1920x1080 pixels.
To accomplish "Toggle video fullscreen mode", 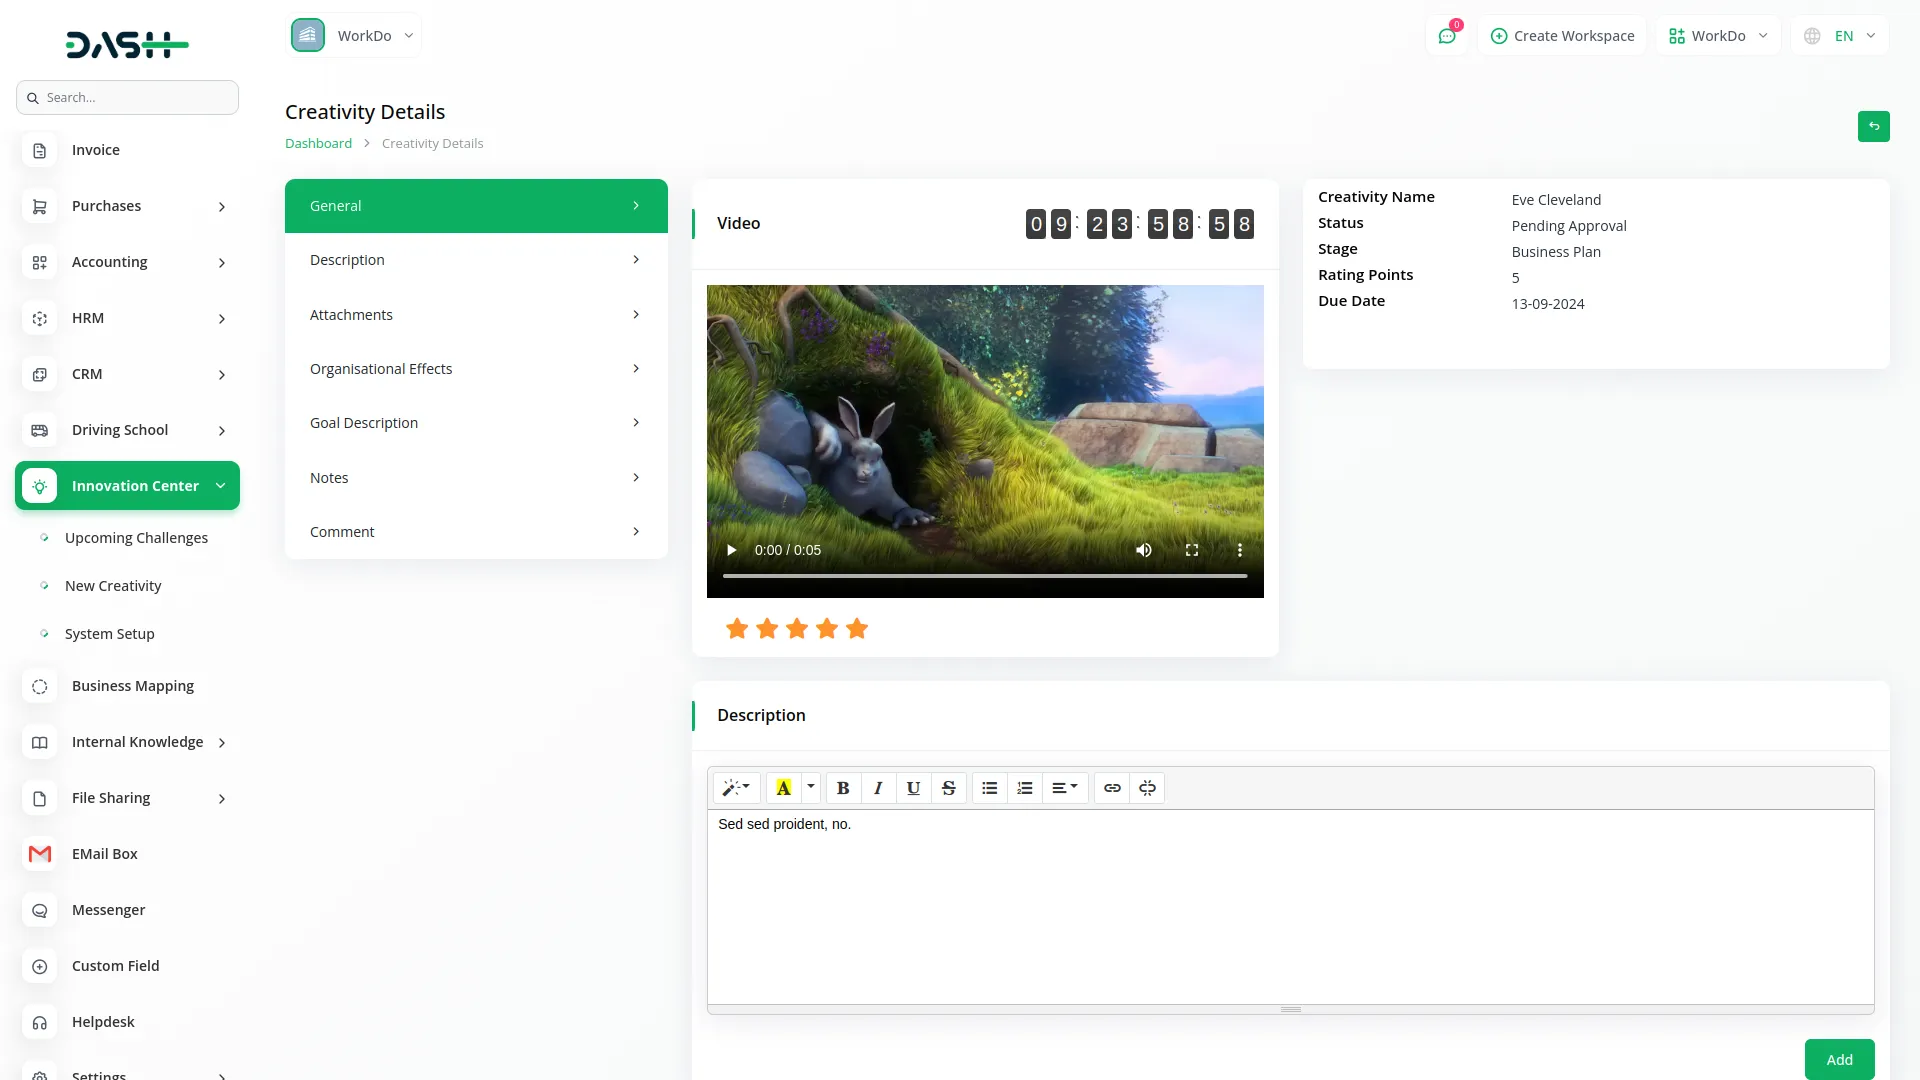I will (x=1192, y=550).
